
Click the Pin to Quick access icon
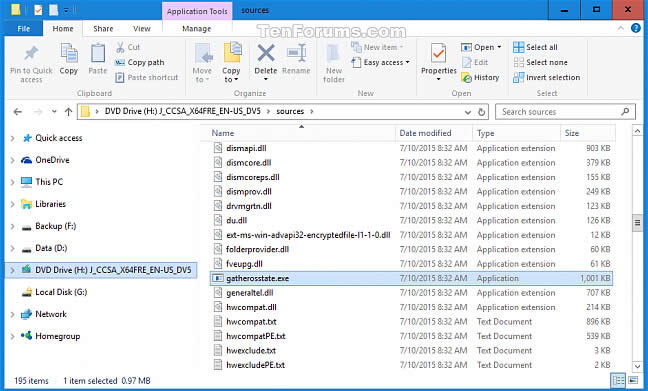(31, 54)
